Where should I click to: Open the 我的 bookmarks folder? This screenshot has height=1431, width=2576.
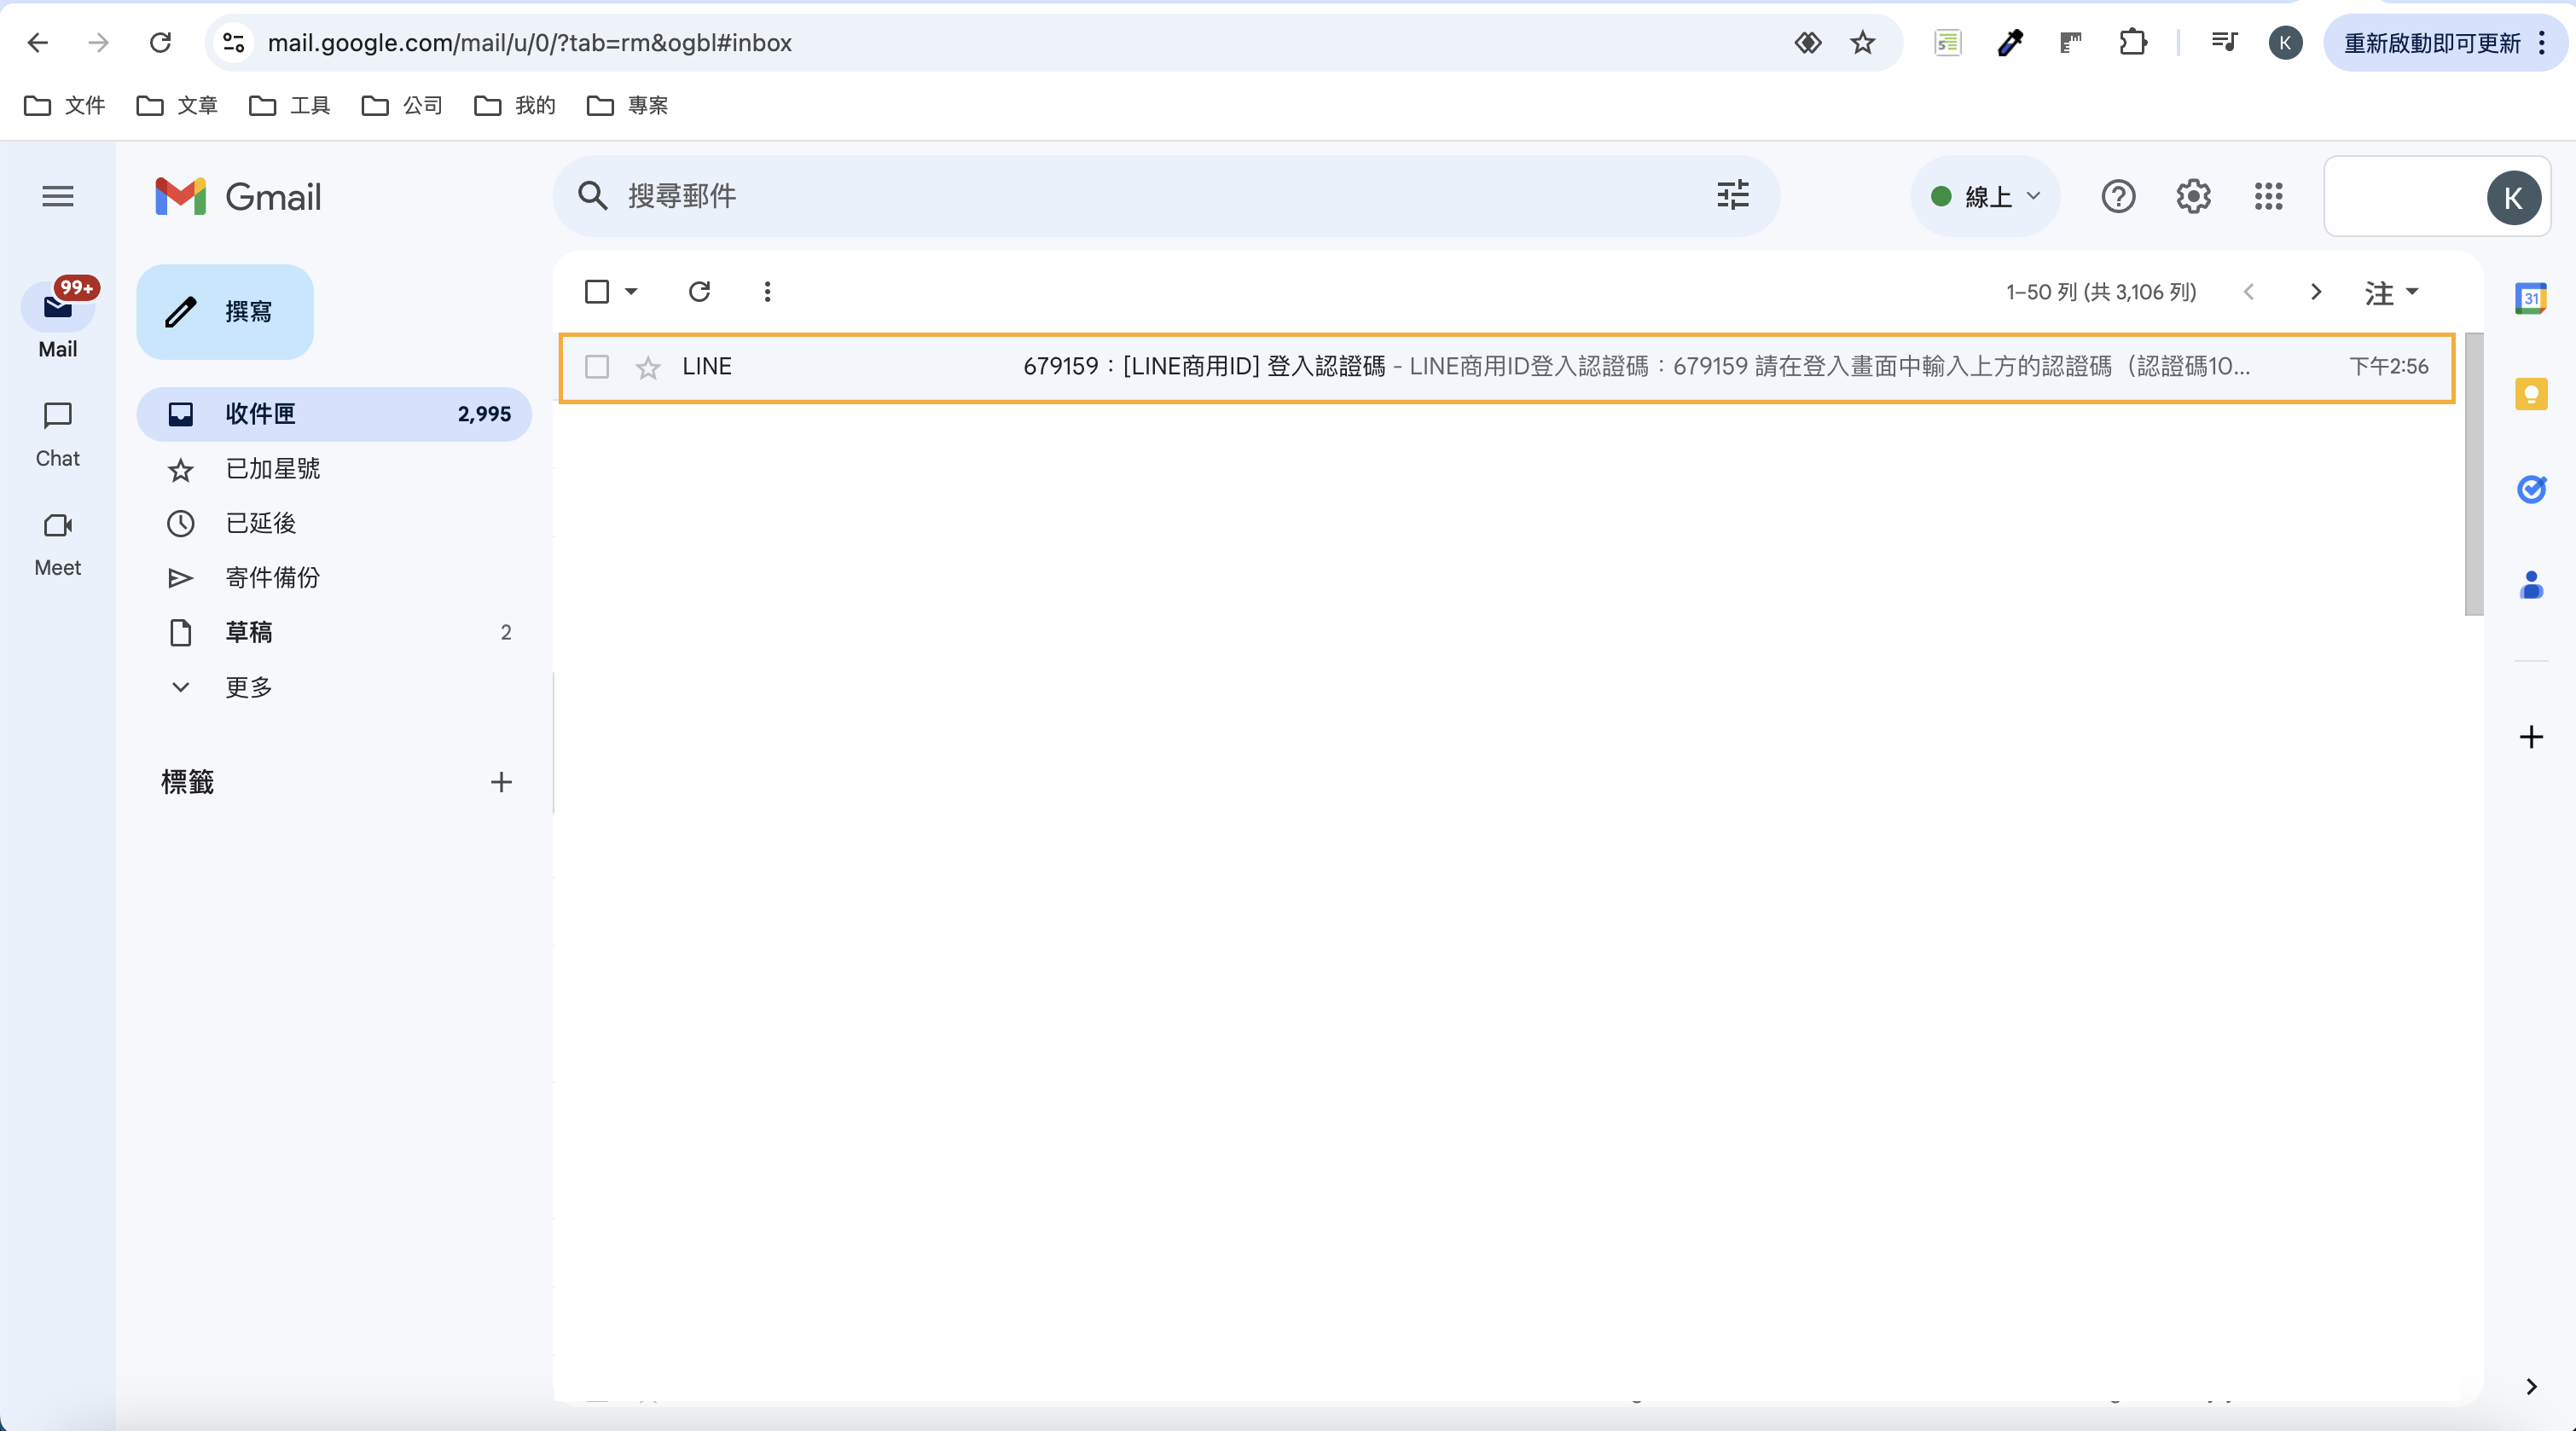click(x=515, y=105)
